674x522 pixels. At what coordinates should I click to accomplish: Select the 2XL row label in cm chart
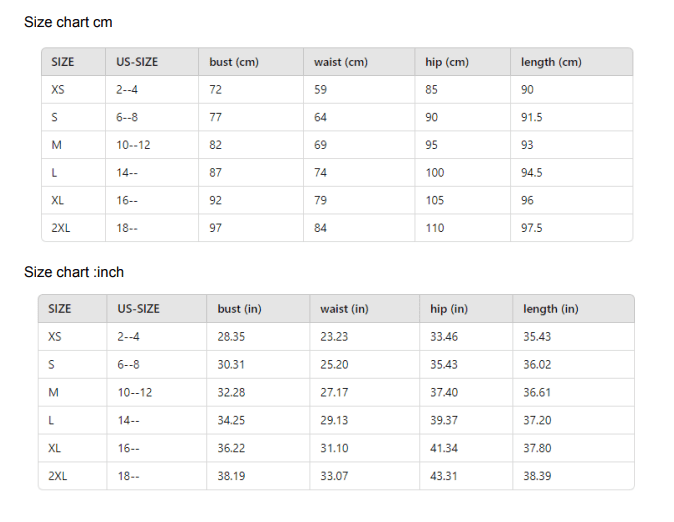click(61, 228)
